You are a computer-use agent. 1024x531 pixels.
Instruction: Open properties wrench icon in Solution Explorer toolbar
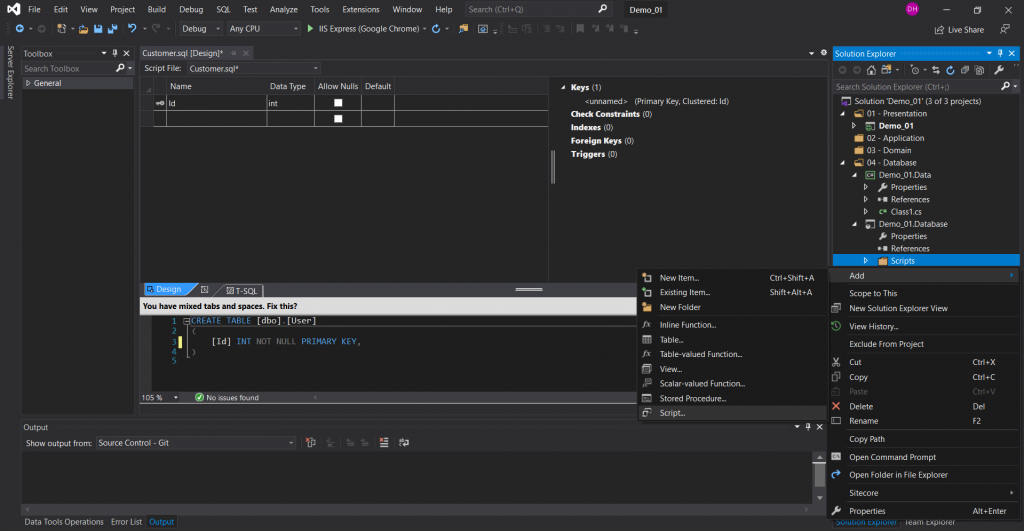click(998, 70)
